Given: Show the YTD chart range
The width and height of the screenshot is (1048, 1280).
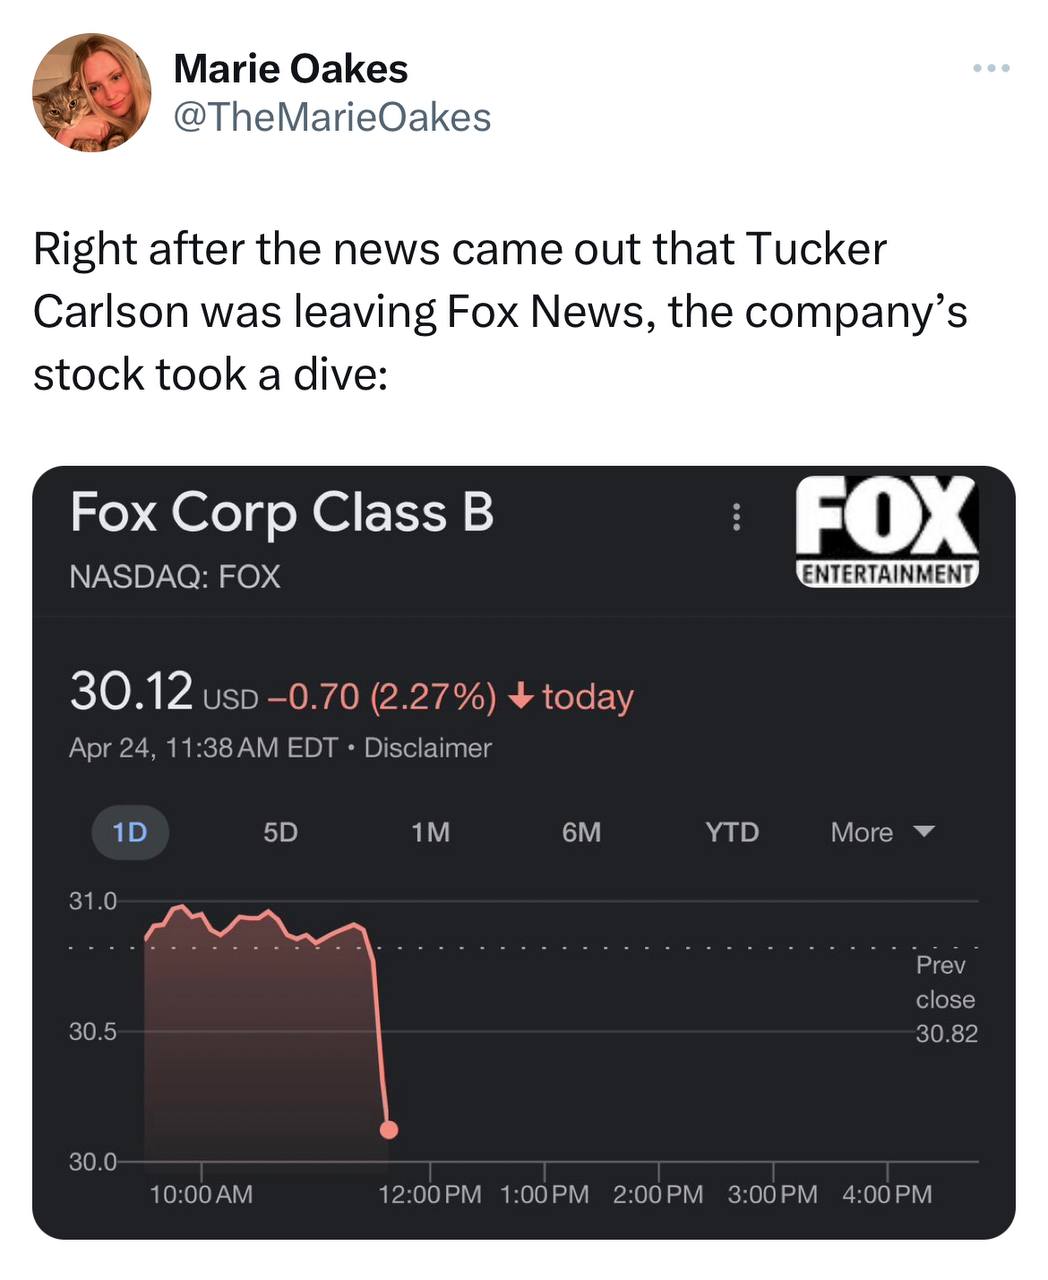Looking at the screenshot, I should [x=732, y=832].
